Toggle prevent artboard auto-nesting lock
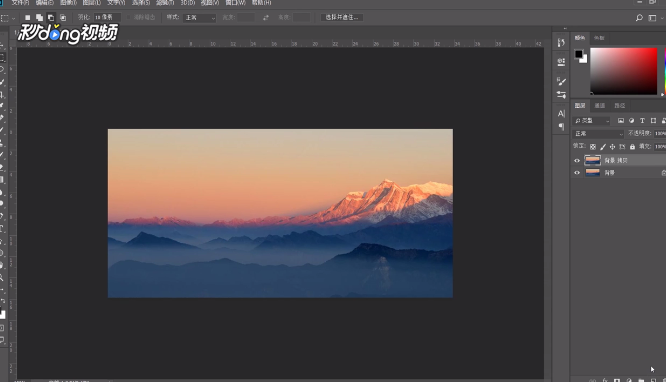 pyautogui.click(x=622, y=147)
